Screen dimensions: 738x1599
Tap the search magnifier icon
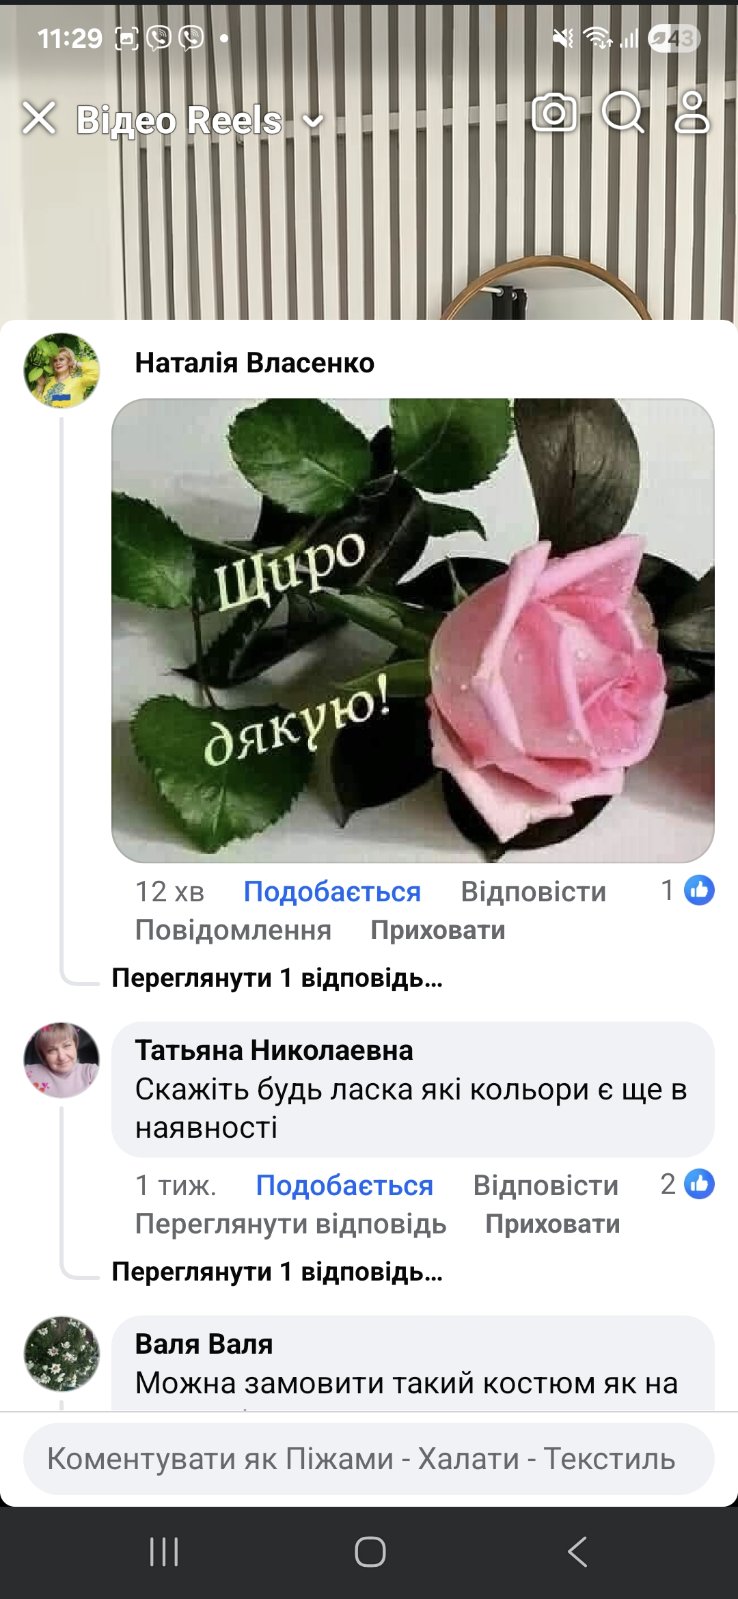(623, 113)
